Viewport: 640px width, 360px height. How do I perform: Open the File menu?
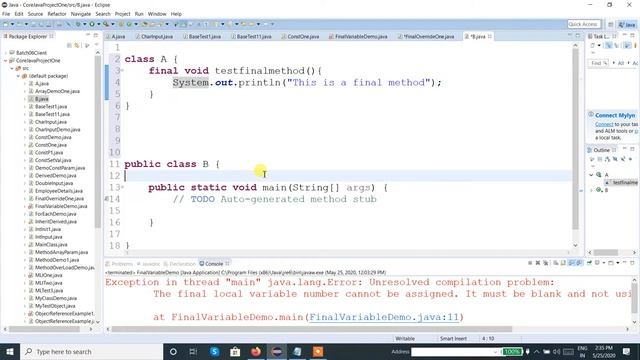tap(6, 14)
